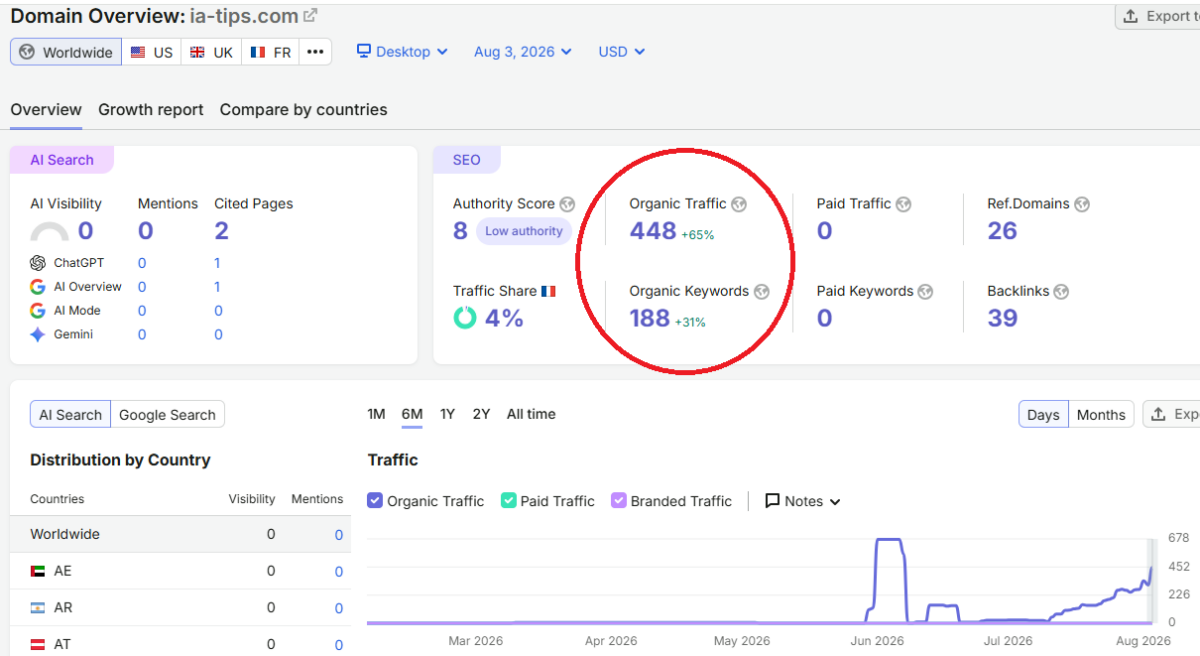The width and height of the screenshot is (1200, 656).
Task: Open the Ref.Domains value 26
Action: 1002,231
